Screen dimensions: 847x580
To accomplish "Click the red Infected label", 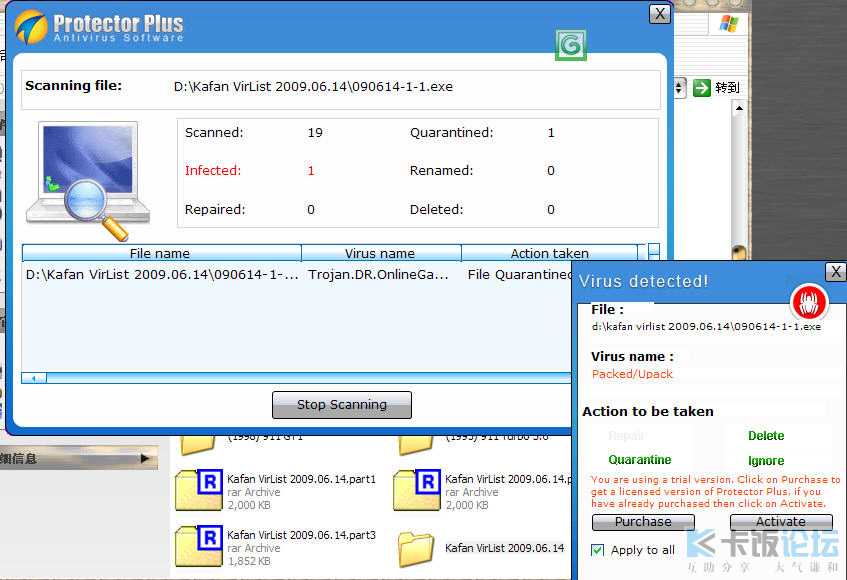I will click(213, 171).
